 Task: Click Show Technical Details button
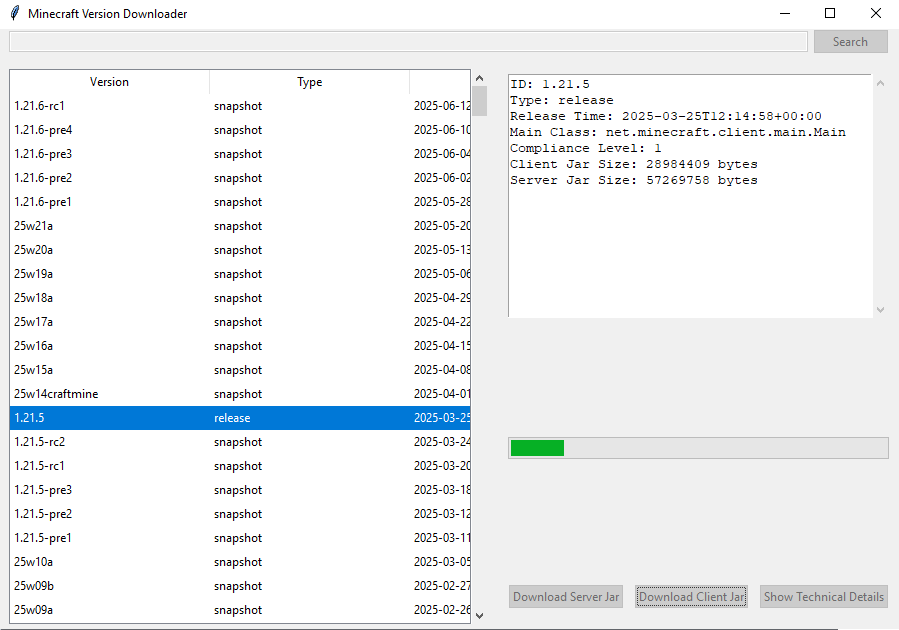(824, 597)
